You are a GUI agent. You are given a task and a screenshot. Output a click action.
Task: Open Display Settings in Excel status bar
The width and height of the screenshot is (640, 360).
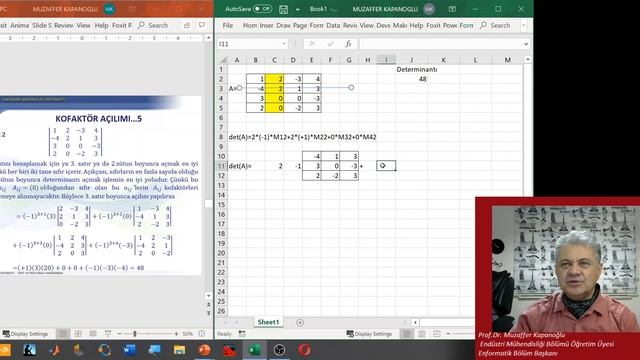[x=369, y=334]
